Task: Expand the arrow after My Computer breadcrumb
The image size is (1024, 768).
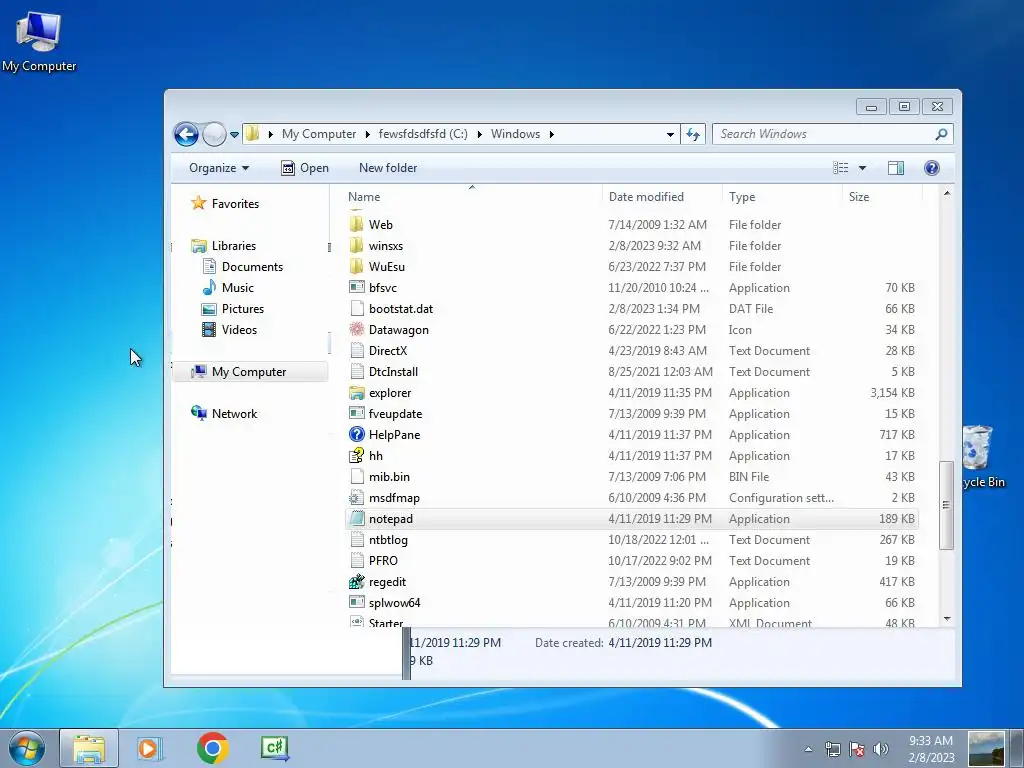Action: tap(367, 134)
